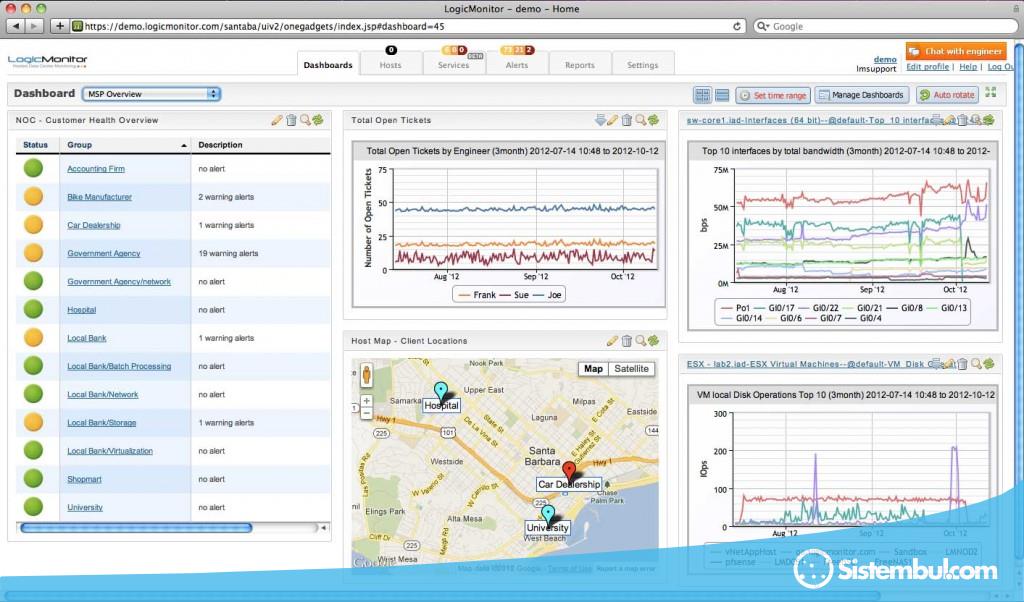
Task: Click the LogicMonitor logo
Action: (47, 61)
